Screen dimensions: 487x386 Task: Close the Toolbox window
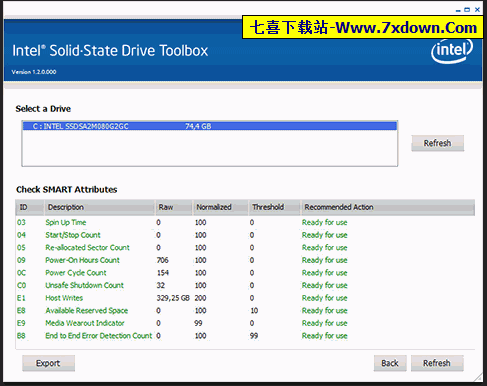477,10
